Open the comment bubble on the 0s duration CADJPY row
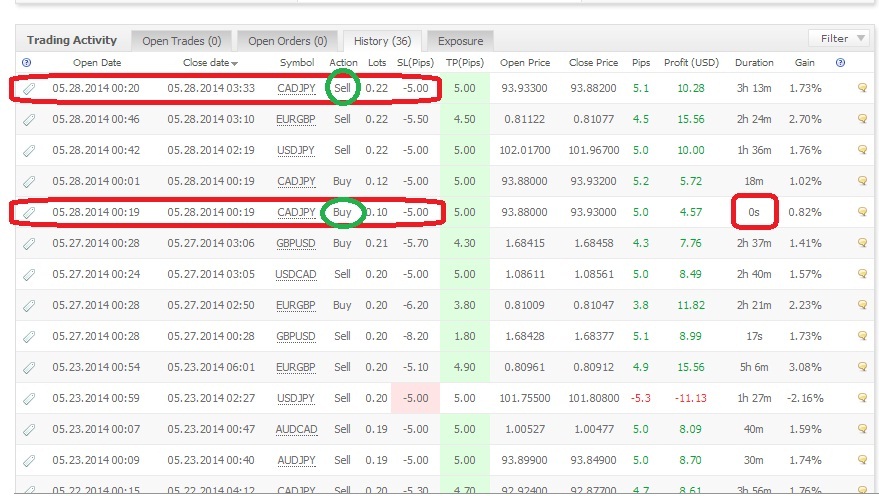The height and width of the screenshot is (496, 879). (862, 212)
